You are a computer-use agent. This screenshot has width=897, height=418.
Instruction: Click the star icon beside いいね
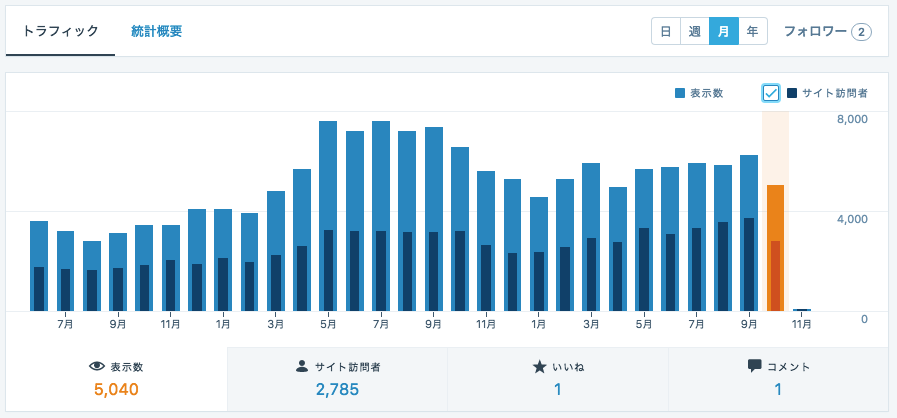[x=539, y=367]
